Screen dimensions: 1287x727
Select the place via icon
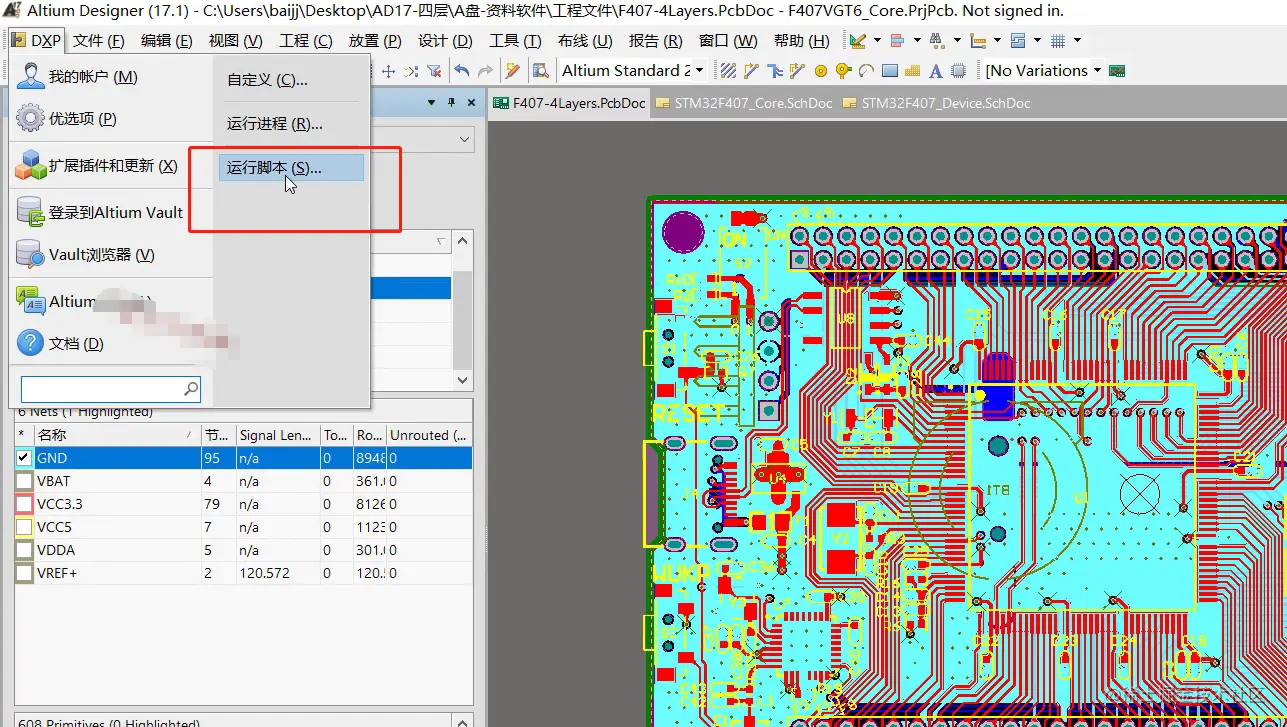pos(843,71)
